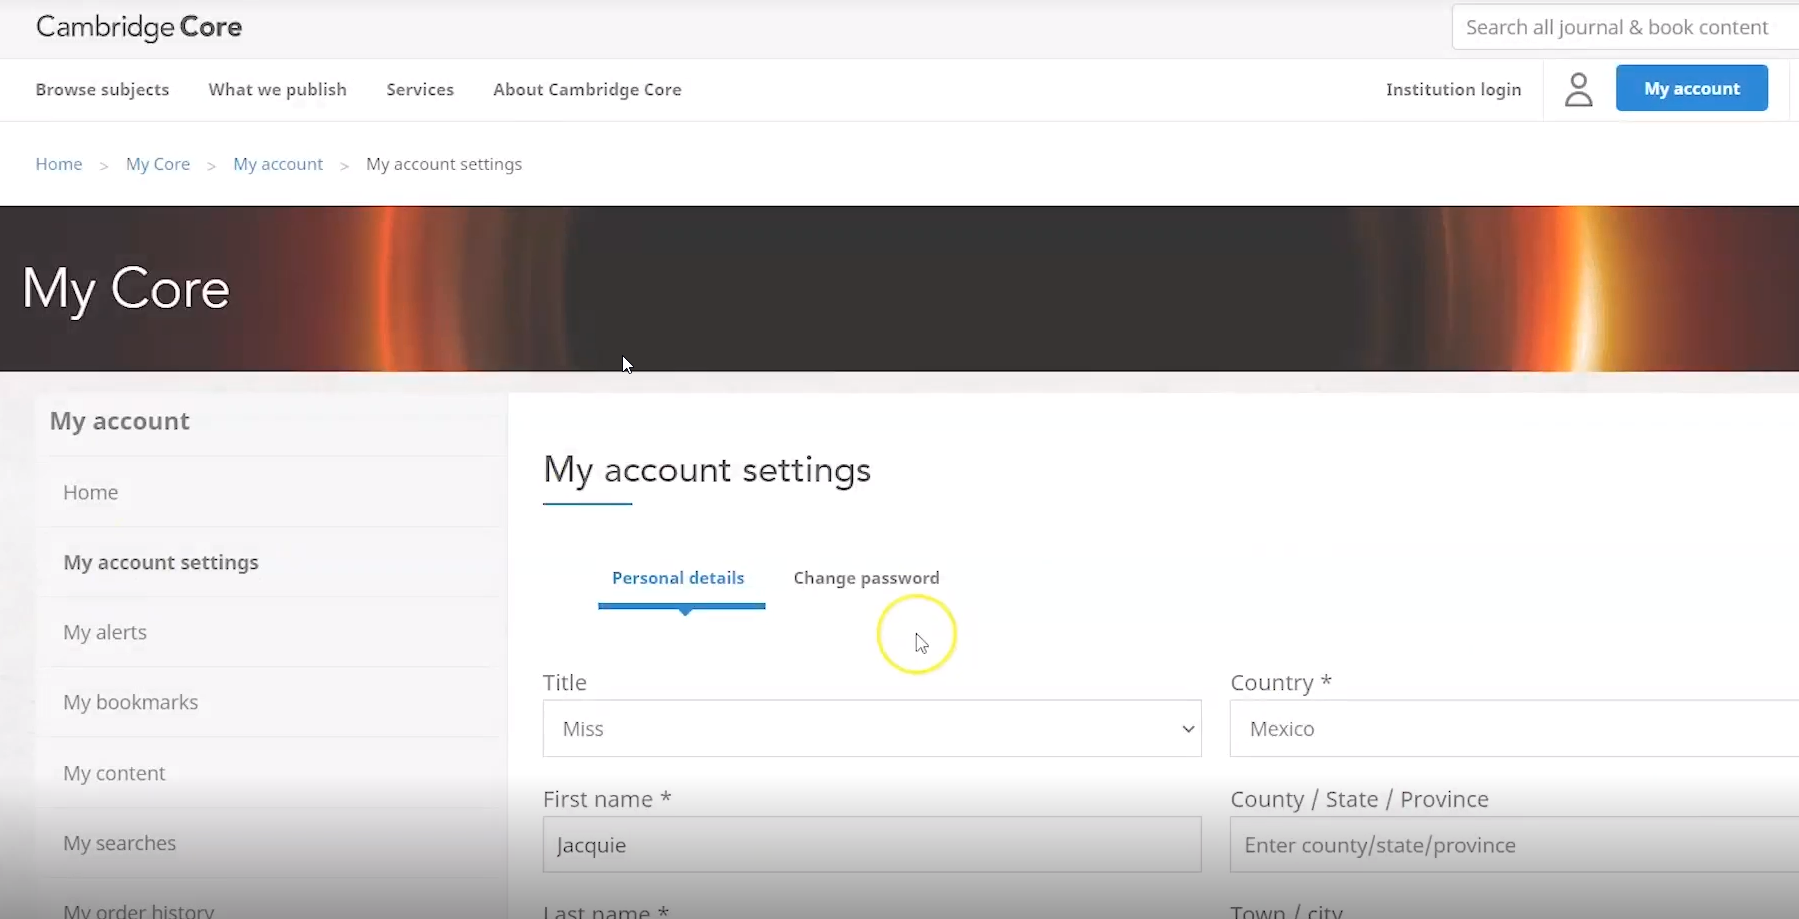This screenshot has width=1799, height=919.
Task: Switch to Personal details tab
Action: click(x=678, y=578)
